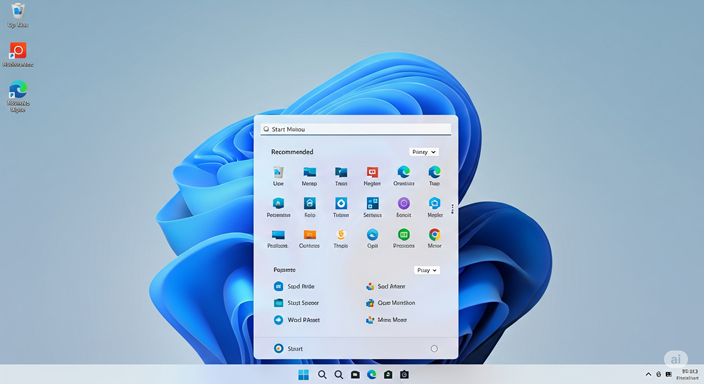Image resolution: width=704 pixels, height=384 pixels.
Task: Click the display icon in system tray
Action: pos(669,374)
